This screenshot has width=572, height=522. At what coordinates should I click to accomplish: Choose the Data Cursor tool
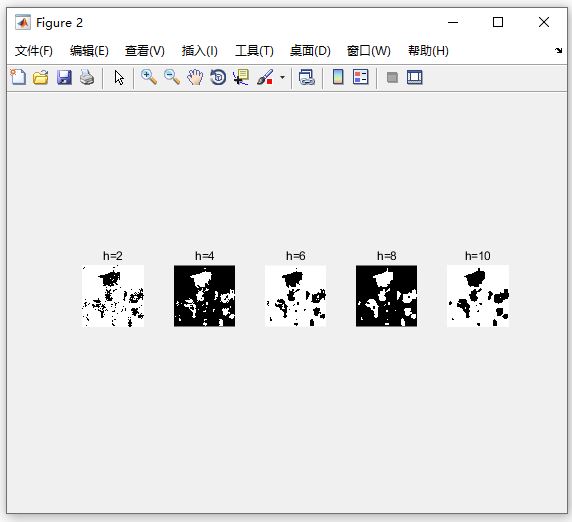[x=241, y=77]
